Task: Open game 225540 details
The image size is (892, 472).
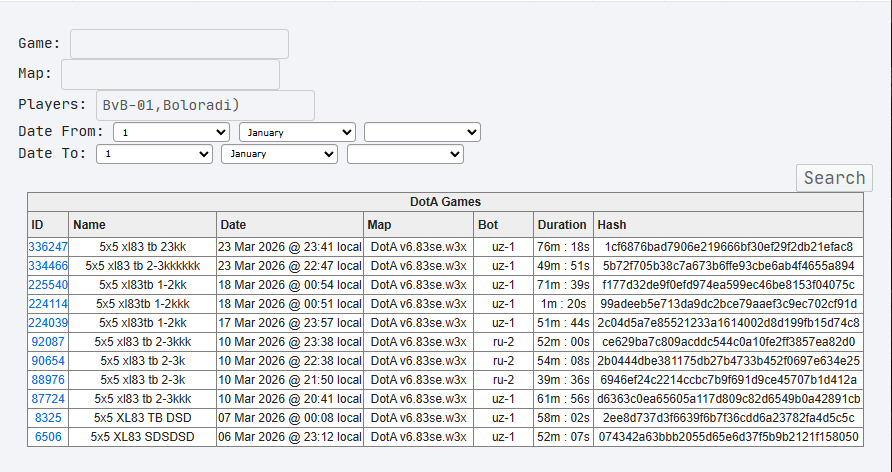Action: pos(48,285)
